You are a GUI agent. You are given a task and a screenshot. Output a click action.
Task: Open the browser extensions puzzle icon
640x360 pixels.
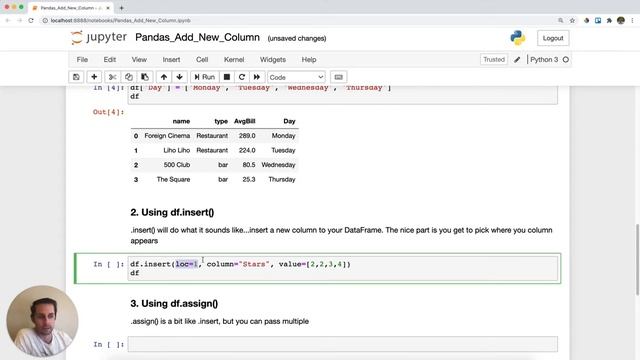coord(609,20)
